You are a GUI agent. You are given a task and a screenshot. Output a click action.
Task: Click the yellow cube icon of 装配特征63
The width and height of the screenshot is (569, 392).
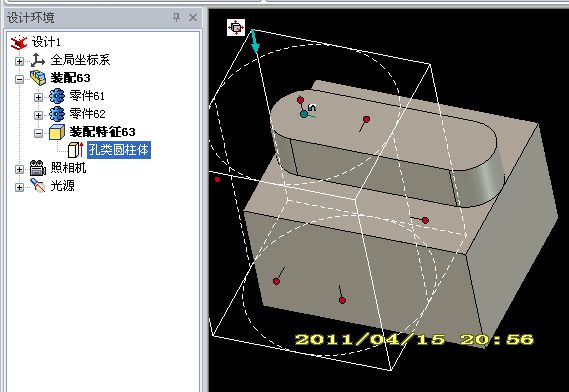(x=57, y=132)
